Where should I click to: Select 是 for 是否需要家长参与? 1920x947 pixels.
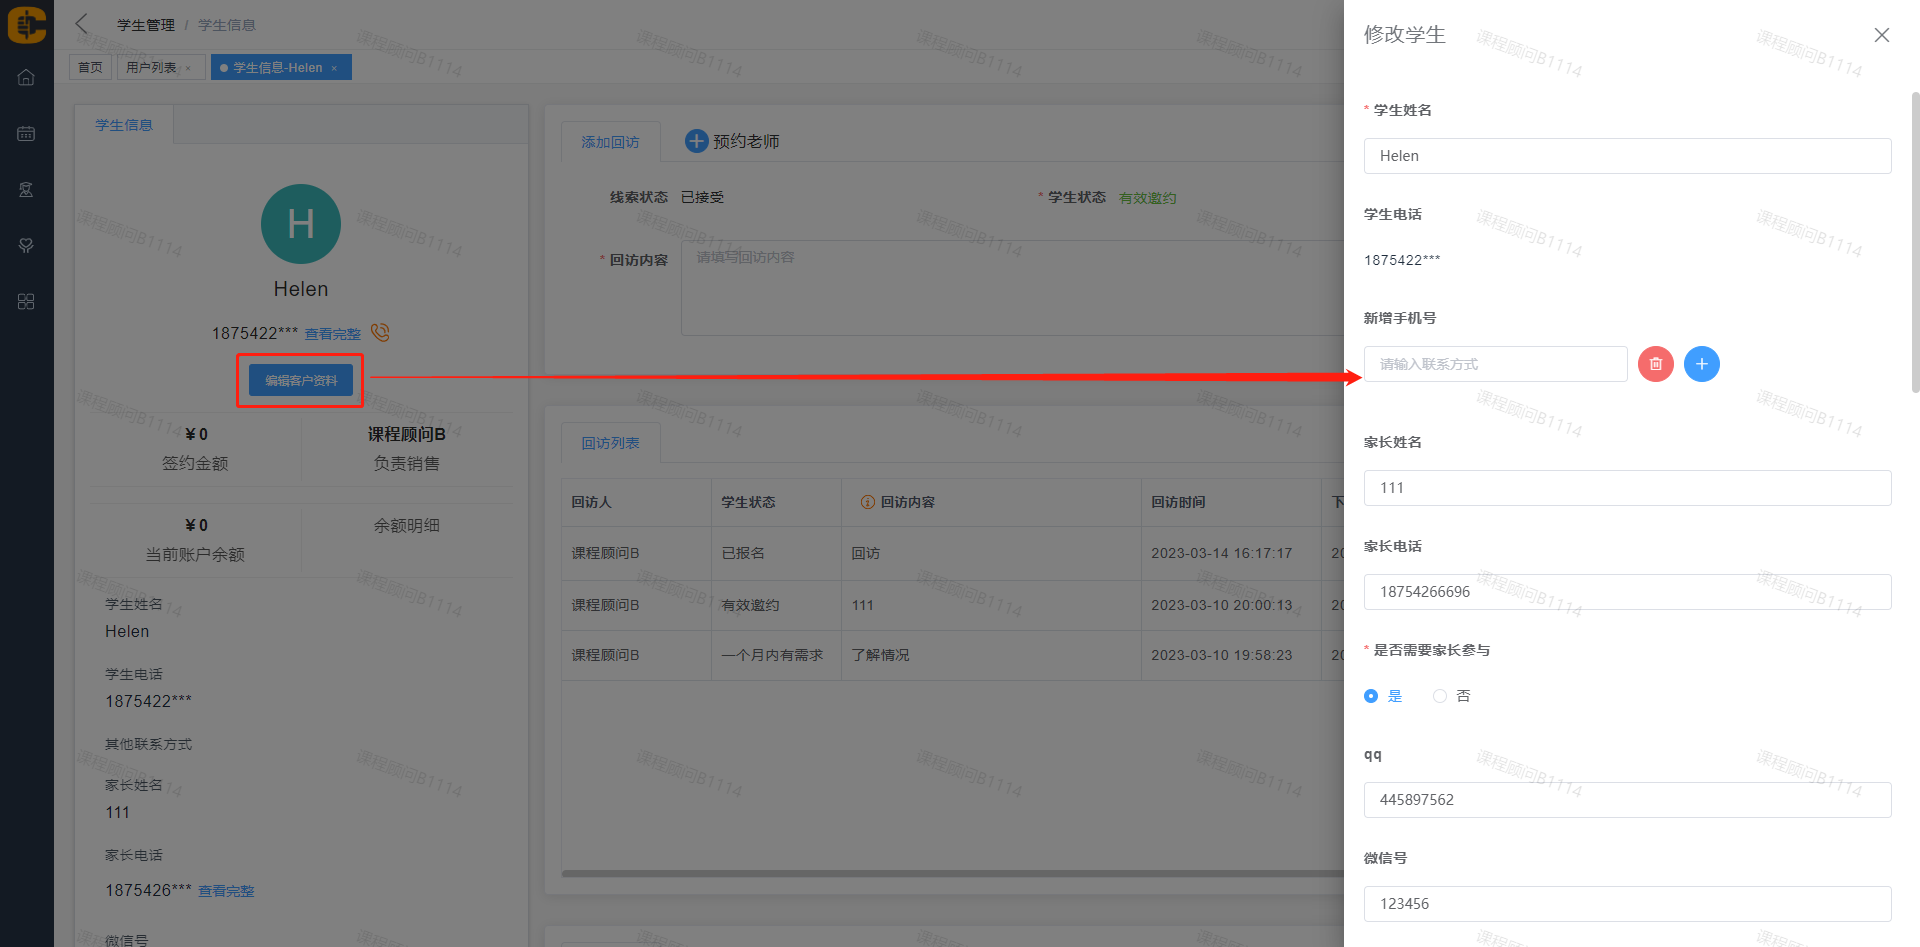pyautogui.click(x=1371, y=696)
